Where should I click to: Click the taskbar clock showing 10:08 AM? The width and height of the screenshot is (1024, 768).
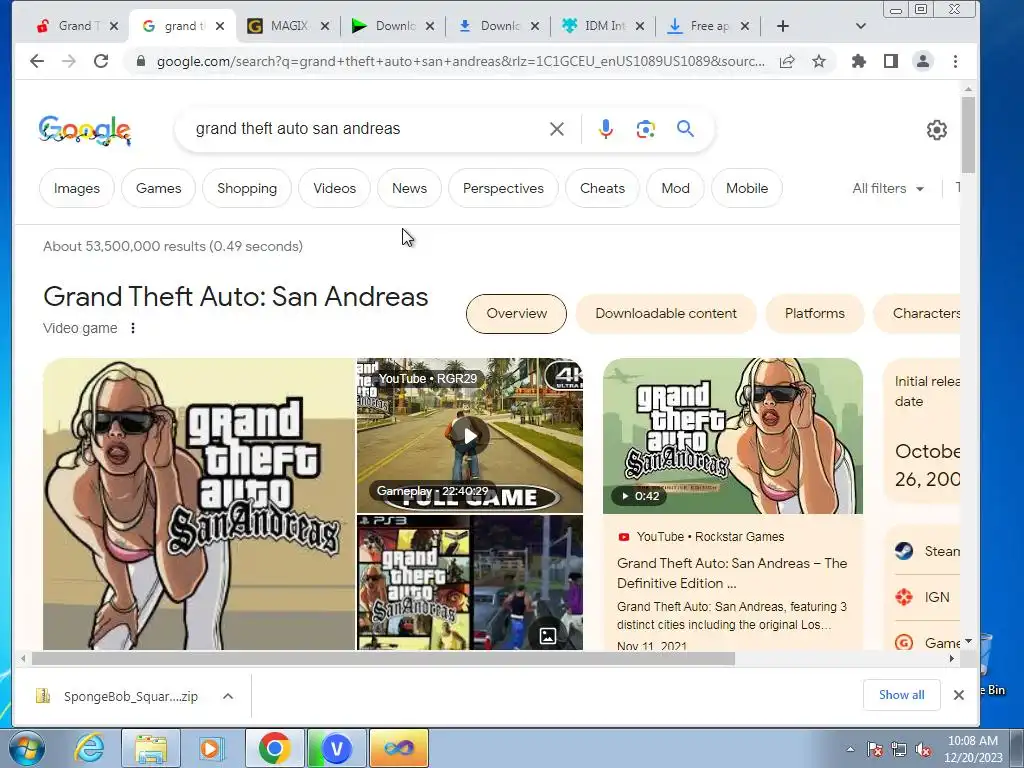click(972, 749)
